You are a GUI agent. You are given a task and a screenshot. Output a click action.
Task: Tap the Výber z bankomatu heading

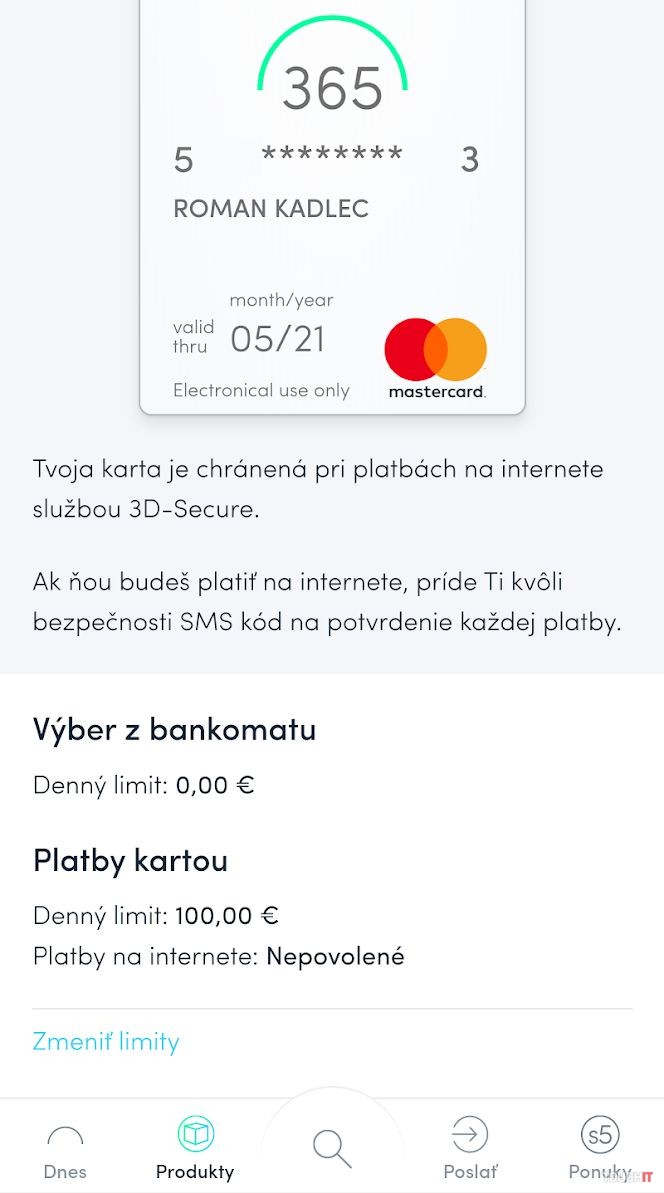[175, 729]
